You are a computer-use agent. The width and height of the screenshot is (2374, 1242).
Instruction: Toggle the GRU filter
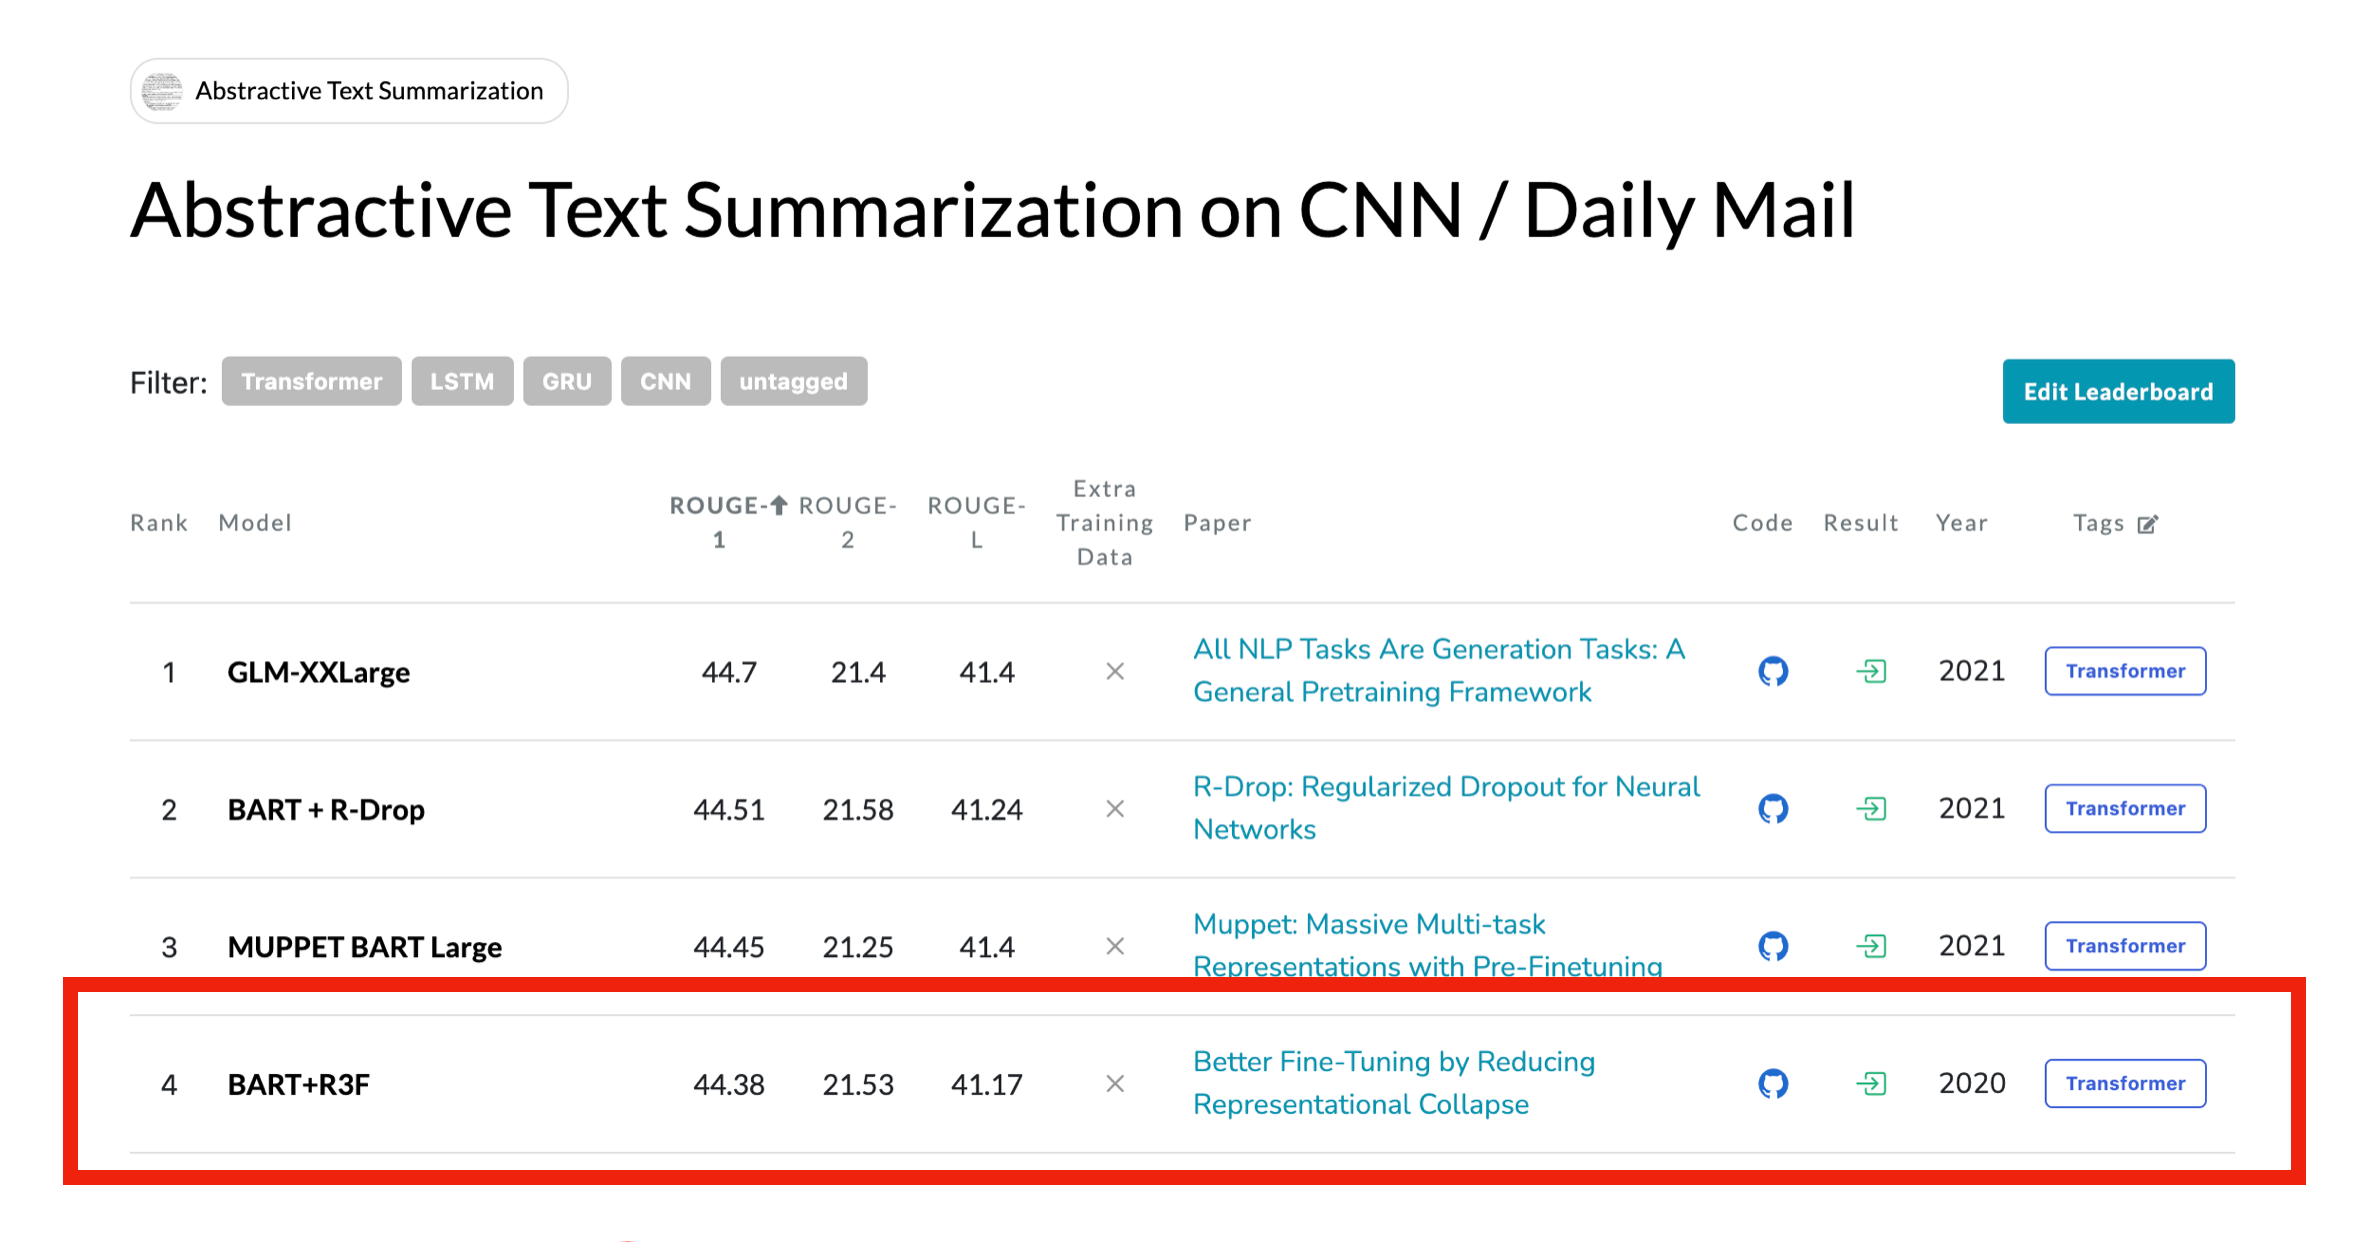click(566, 381)
